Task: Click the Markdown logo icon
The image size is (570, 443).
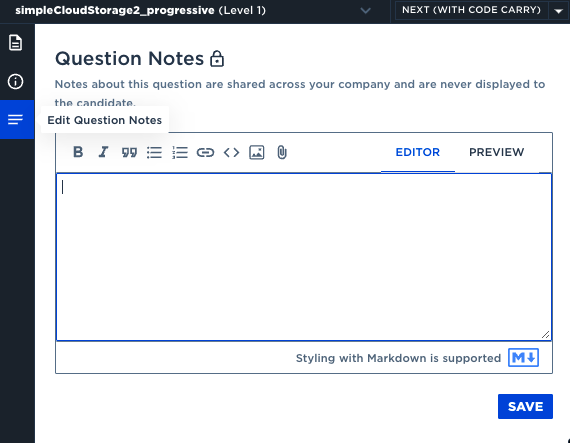Action: [x=523, y=358]
